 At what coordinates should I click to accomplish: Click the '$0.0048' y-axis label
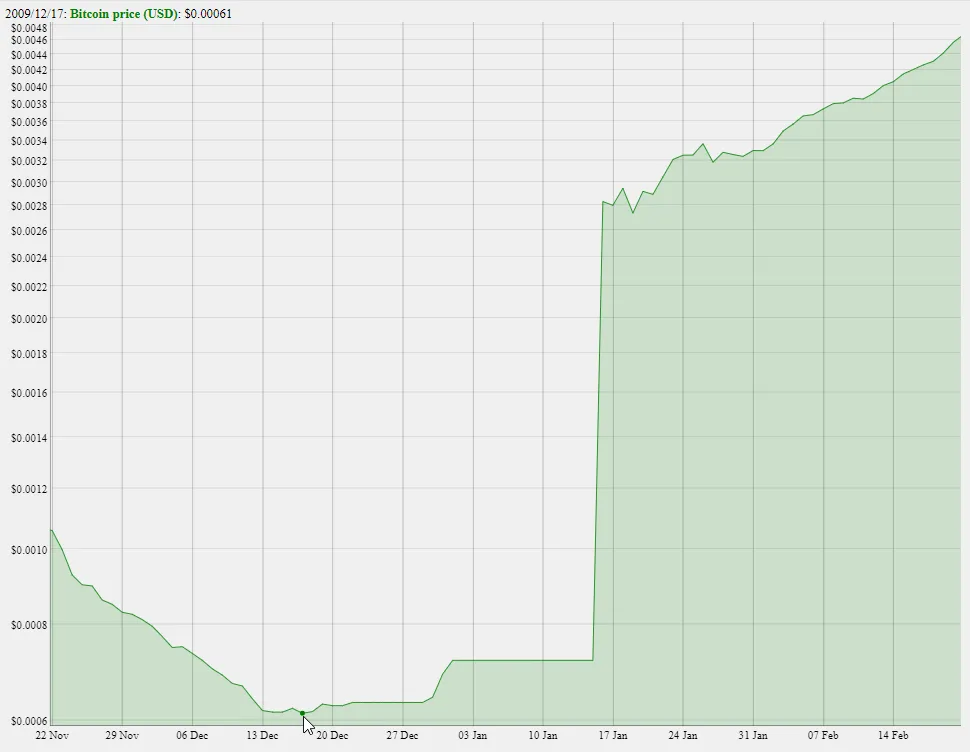click(x=29, y=28)
